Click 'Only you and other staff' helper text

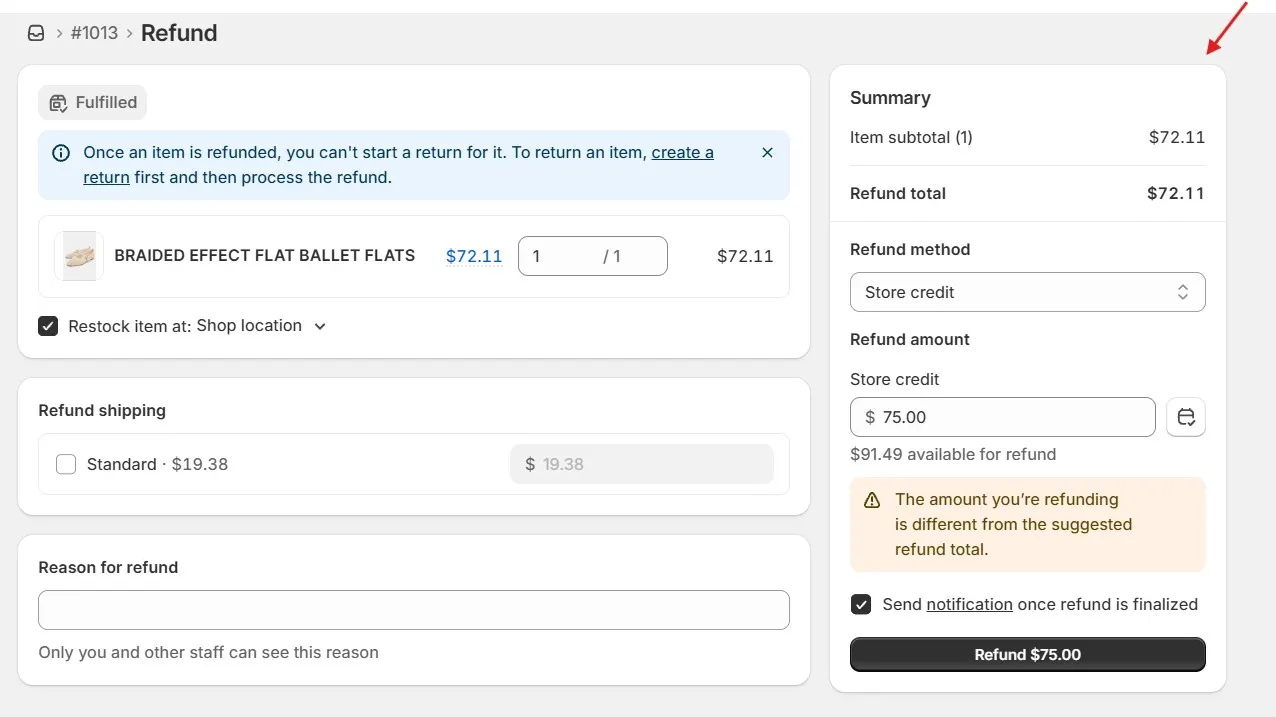tap(208, 652)
